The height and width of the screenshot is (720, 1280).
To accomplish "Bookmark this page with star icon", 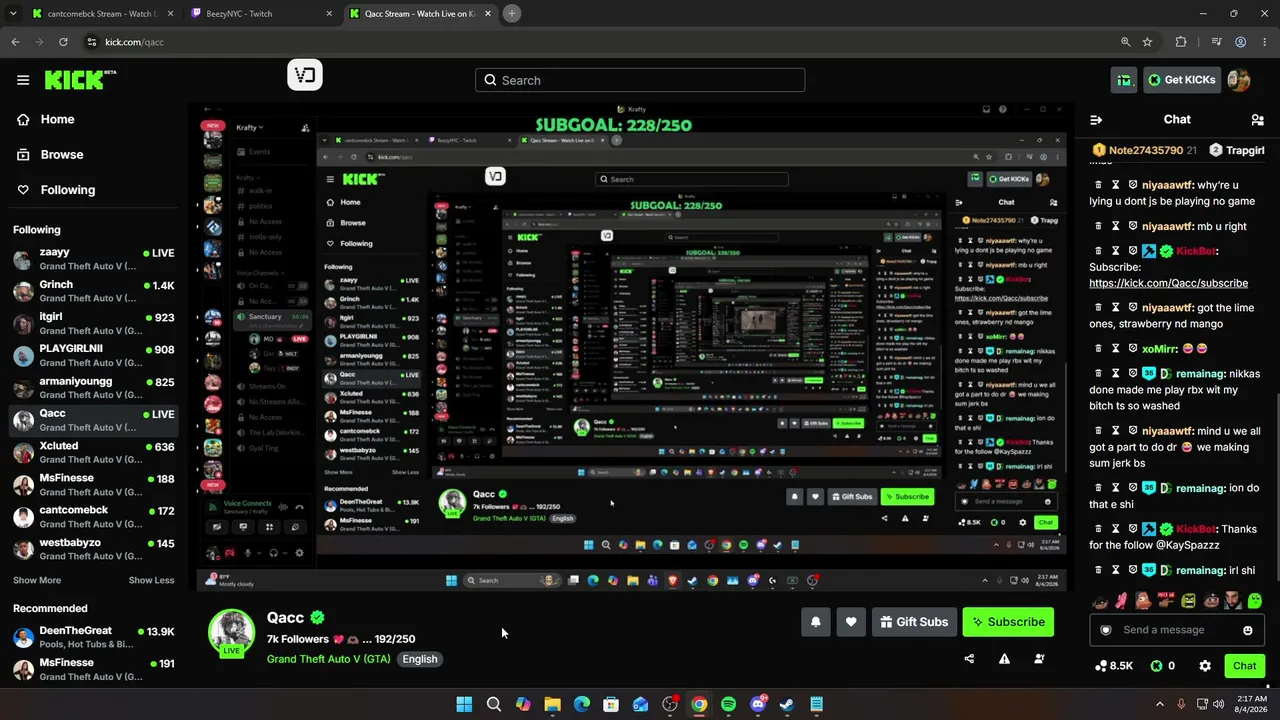I will [x=1147, y=42].
